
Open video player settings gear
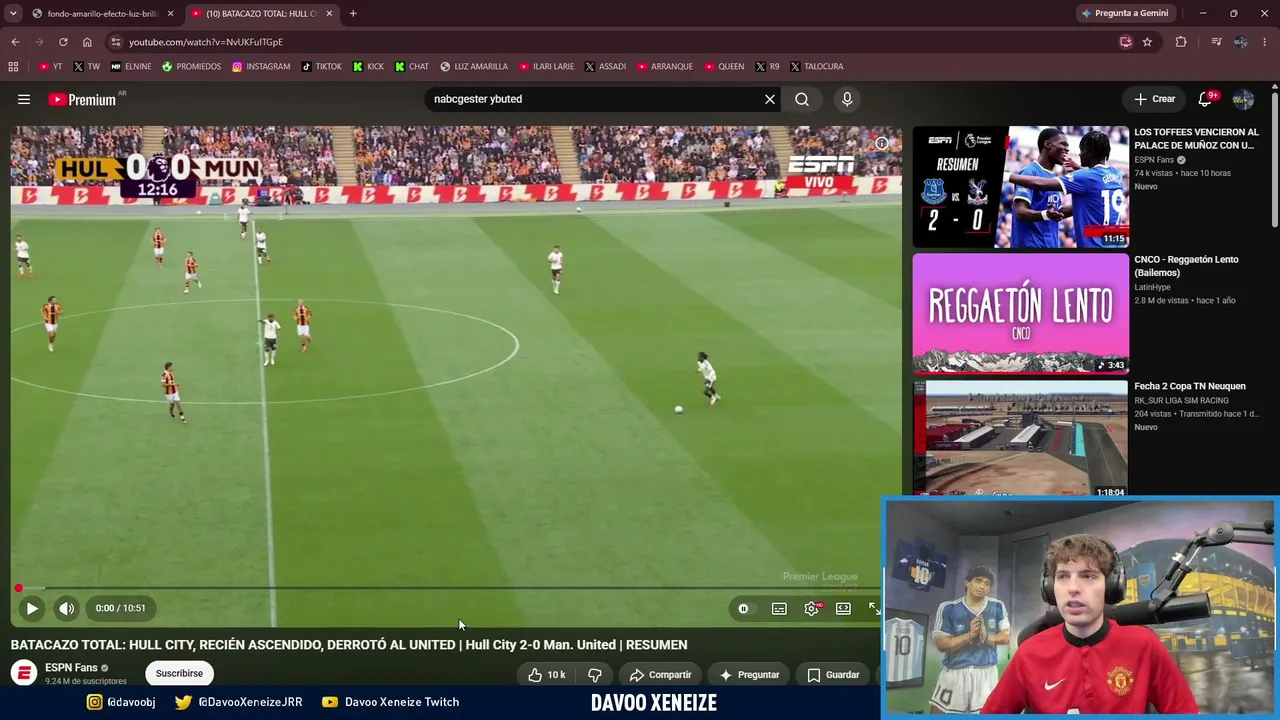point(811,608)
